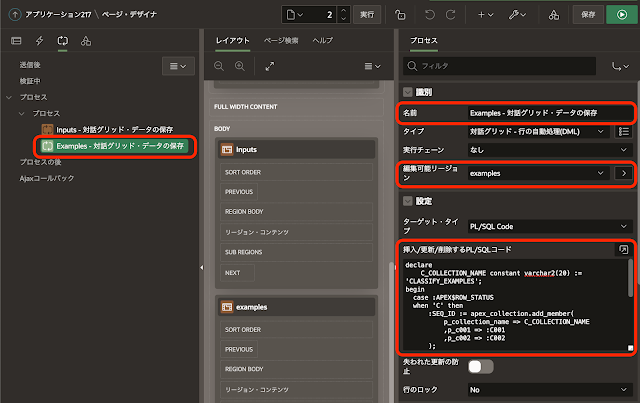Select the プロセスの後 tree node
Image resolution: width=640 pixels, height=403 pixels.
[x=40, y=162]
